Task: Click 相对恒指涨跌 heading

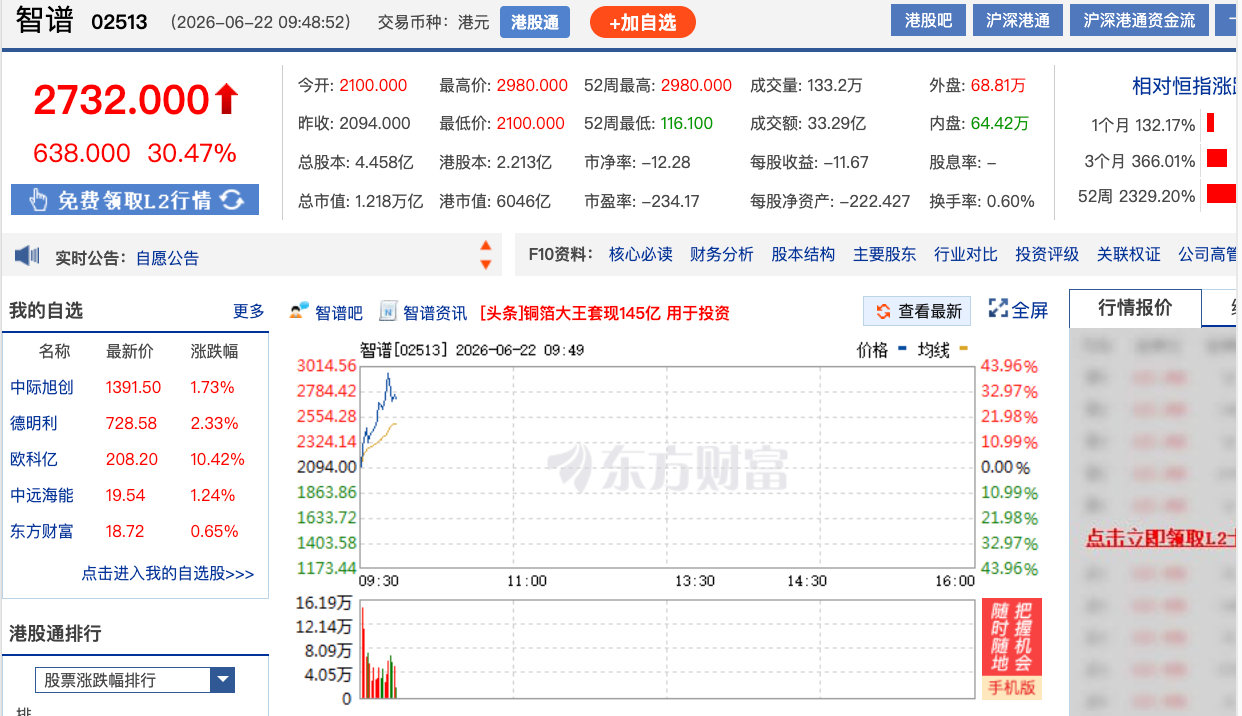Action: 1184,87
